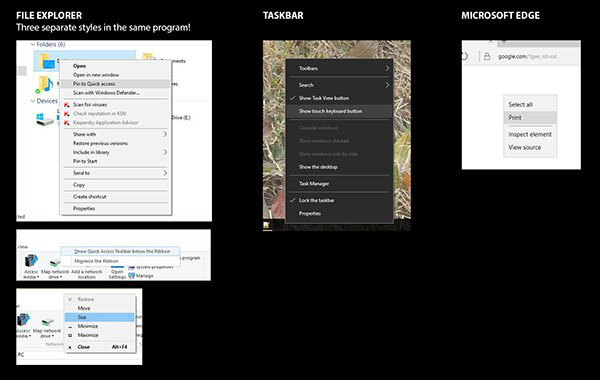Click the Access media icon below Show Quick Access Toolbar menu
The image size is (600, 380).
point(31,261)
